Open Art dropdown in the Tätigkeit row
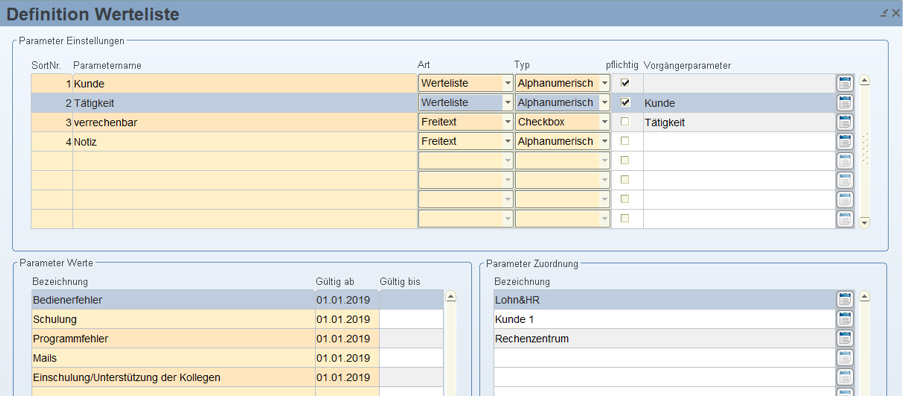 click(x=507, y=103)
